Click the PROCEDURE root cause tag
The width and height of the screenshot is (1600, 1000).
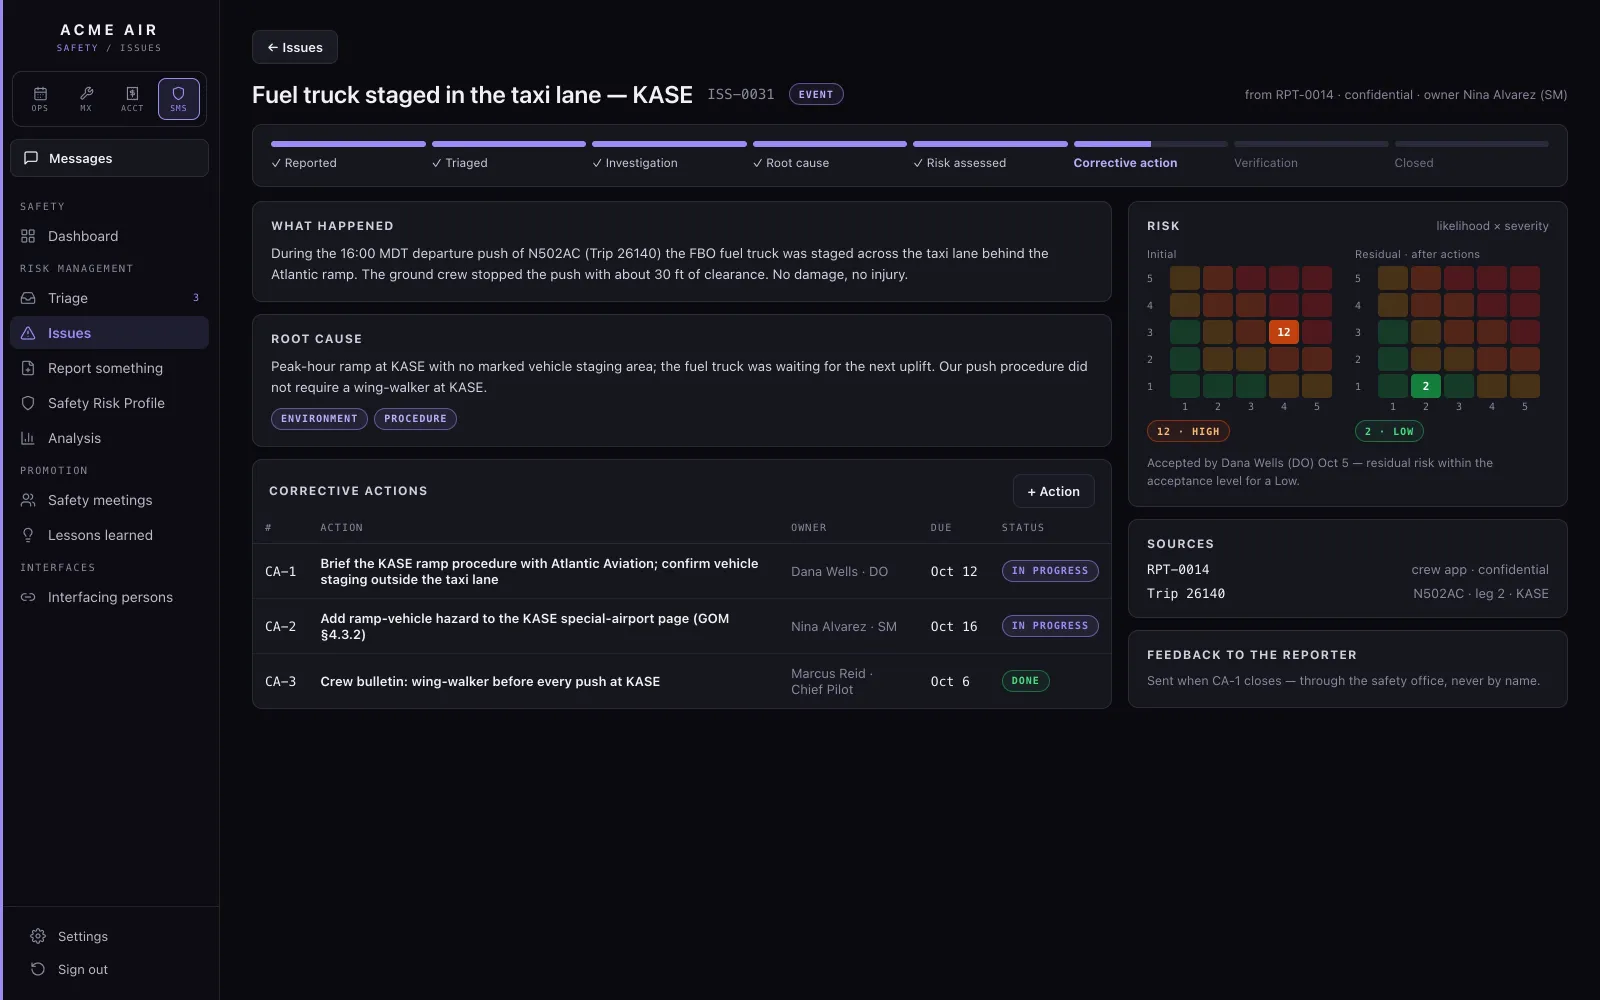(415, 419)
